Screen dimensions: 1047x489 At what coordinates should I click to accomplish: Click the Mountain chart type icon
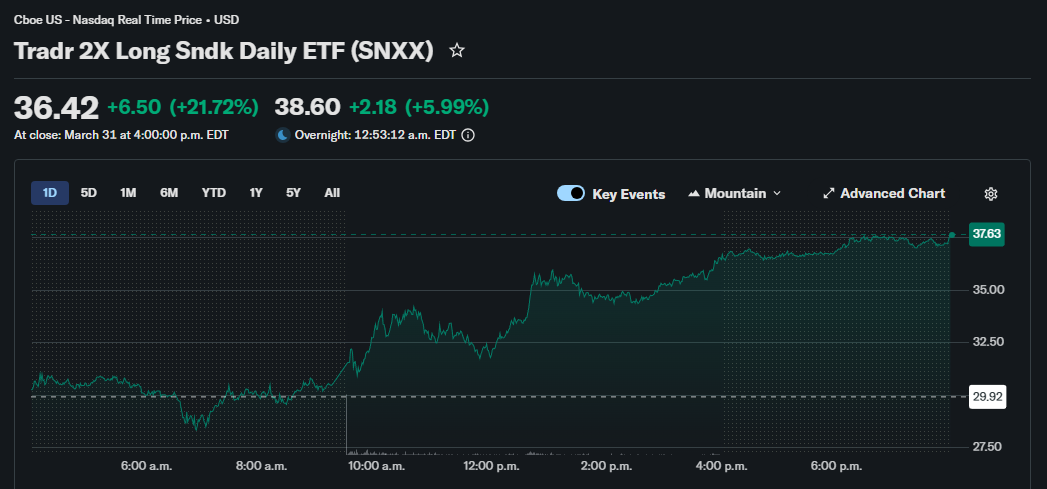[694, 194]
